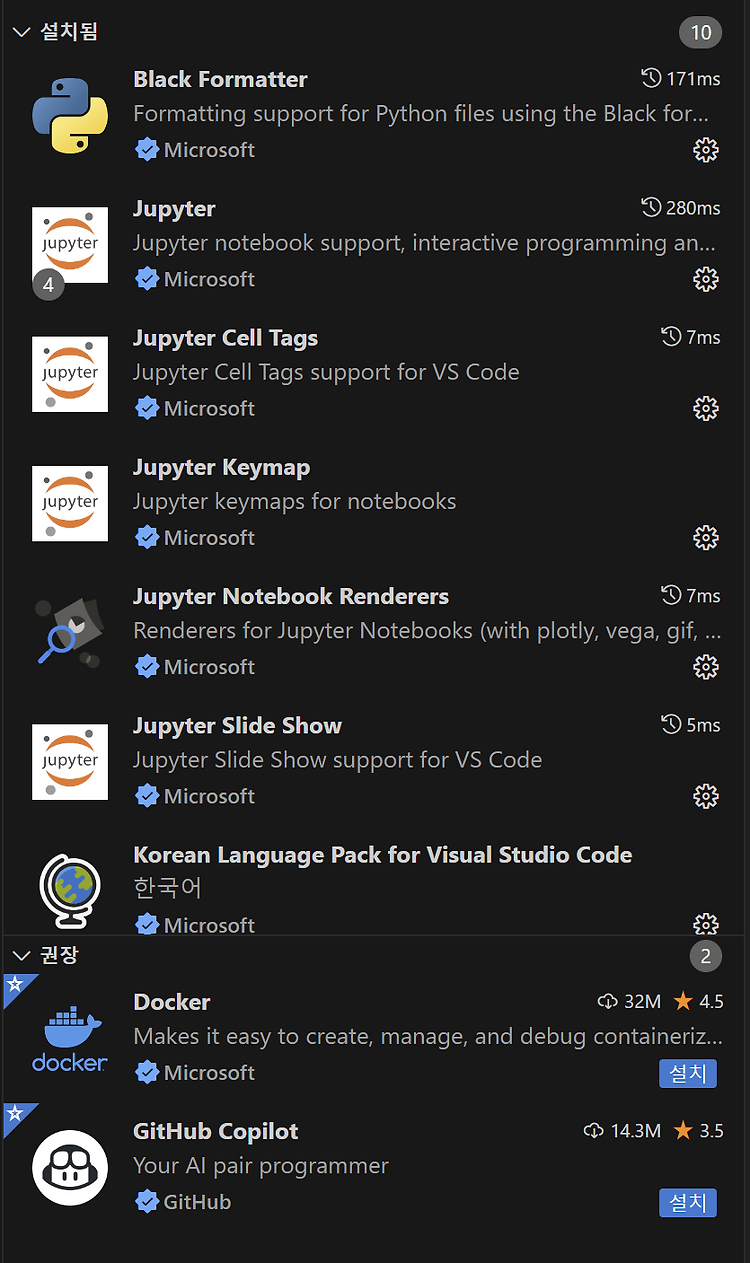
Task: Collapse the 설치됨 installed section
Action: pos(21,32)
